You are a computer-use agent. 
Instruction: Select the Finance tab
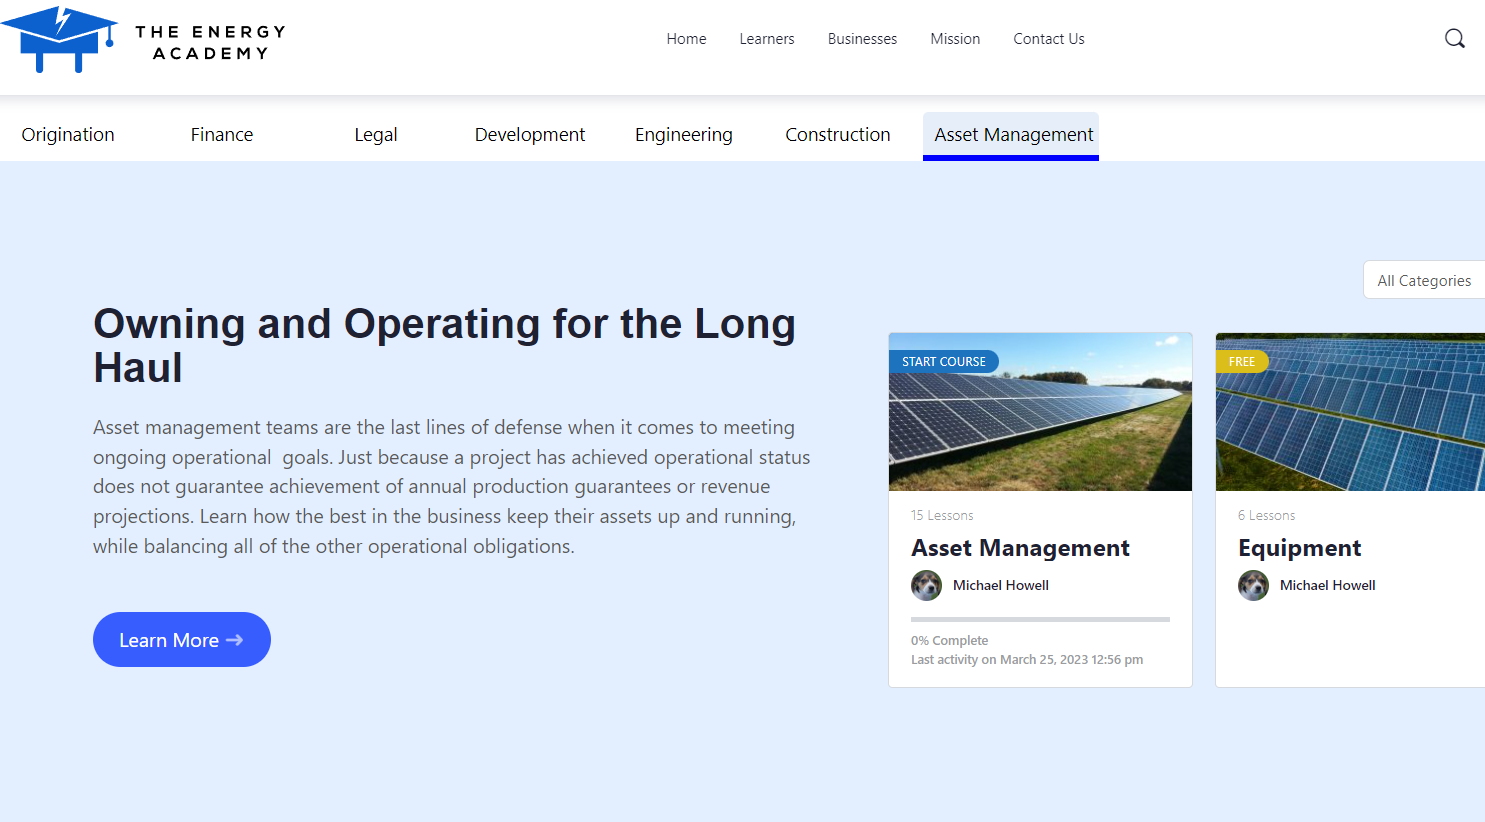[x=222, y=135]
